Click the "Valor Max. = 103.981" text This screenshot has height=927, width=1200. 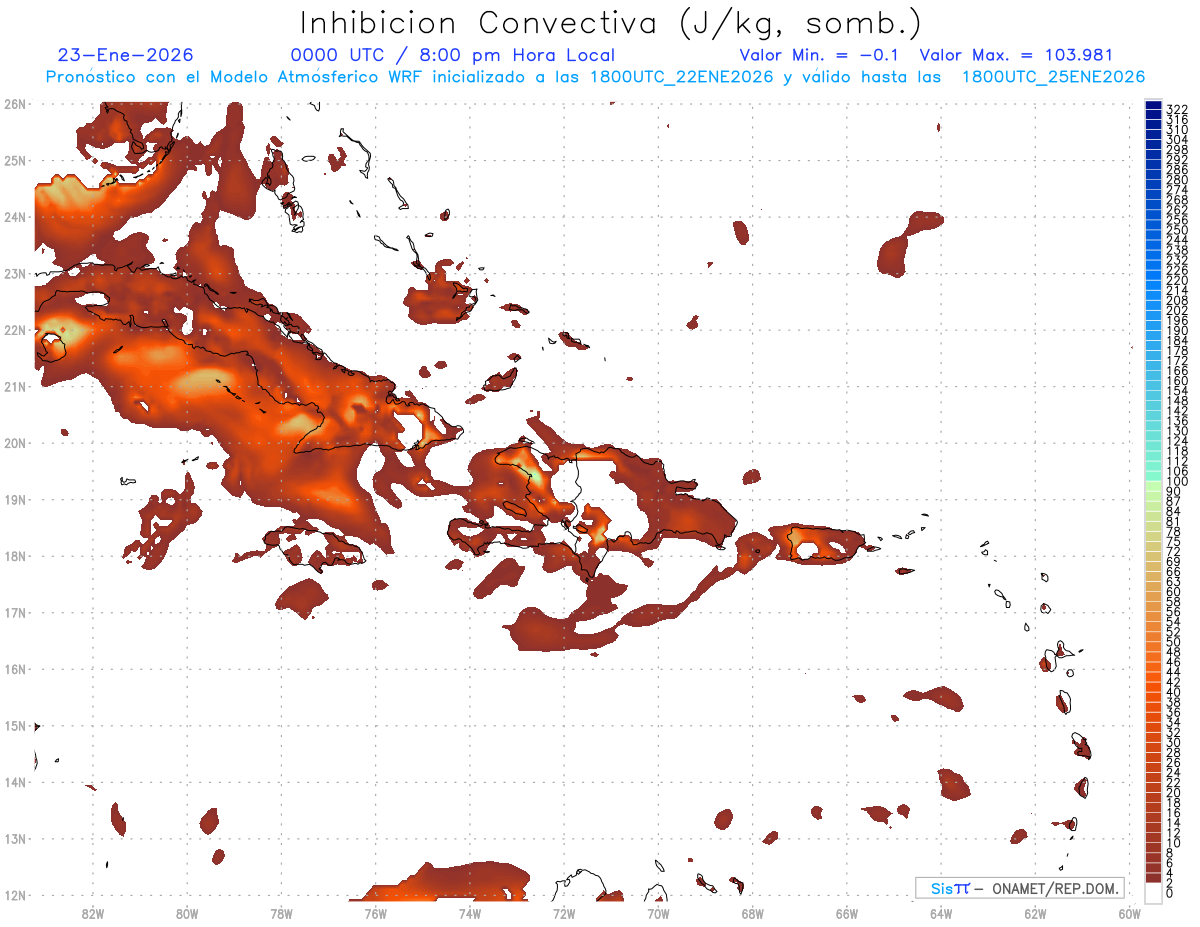click(x=1016, y=56)
